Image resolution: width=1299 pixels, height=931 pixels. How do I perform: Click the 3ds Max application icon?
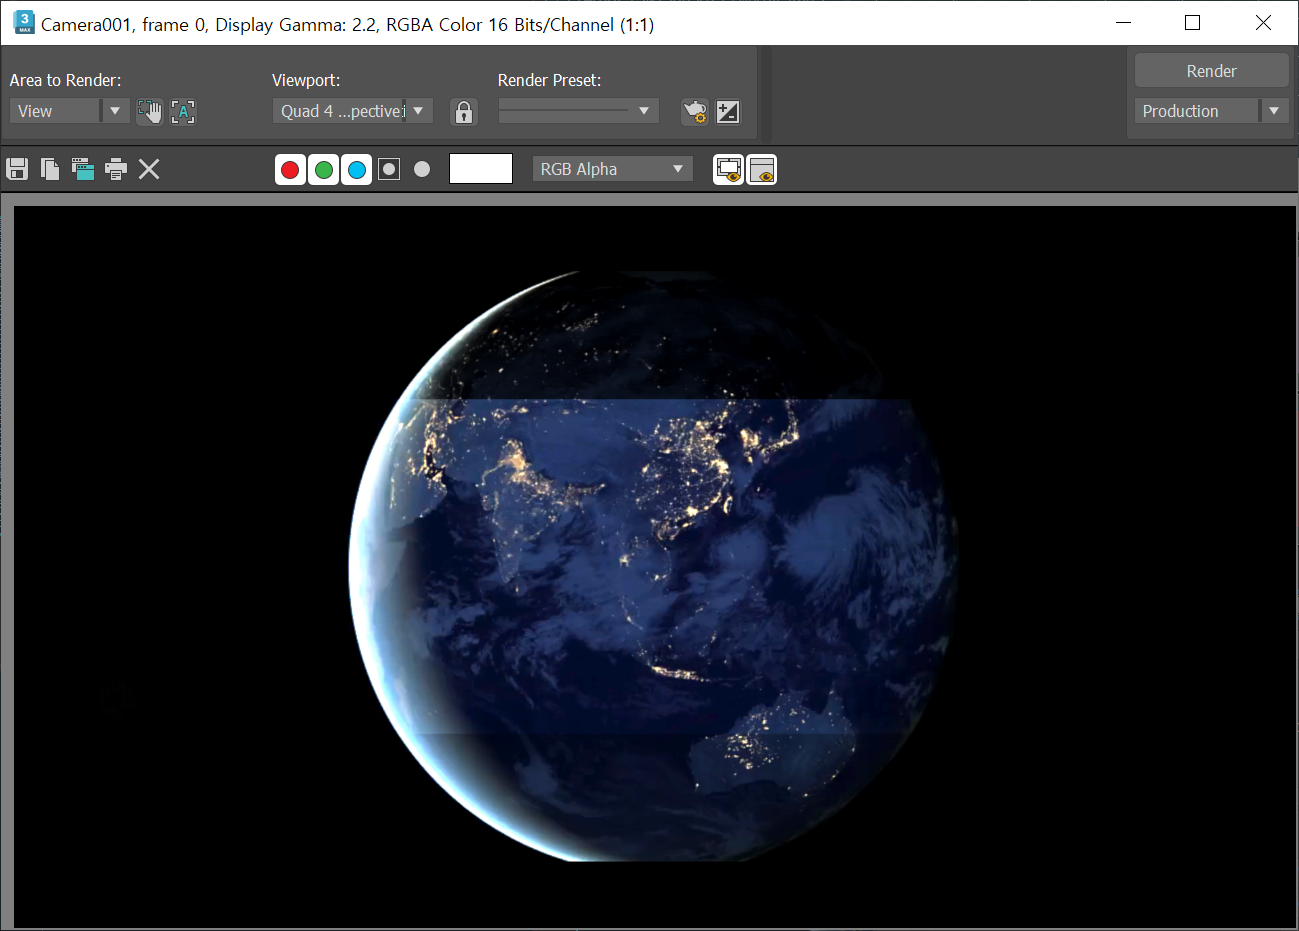(24, 22)
